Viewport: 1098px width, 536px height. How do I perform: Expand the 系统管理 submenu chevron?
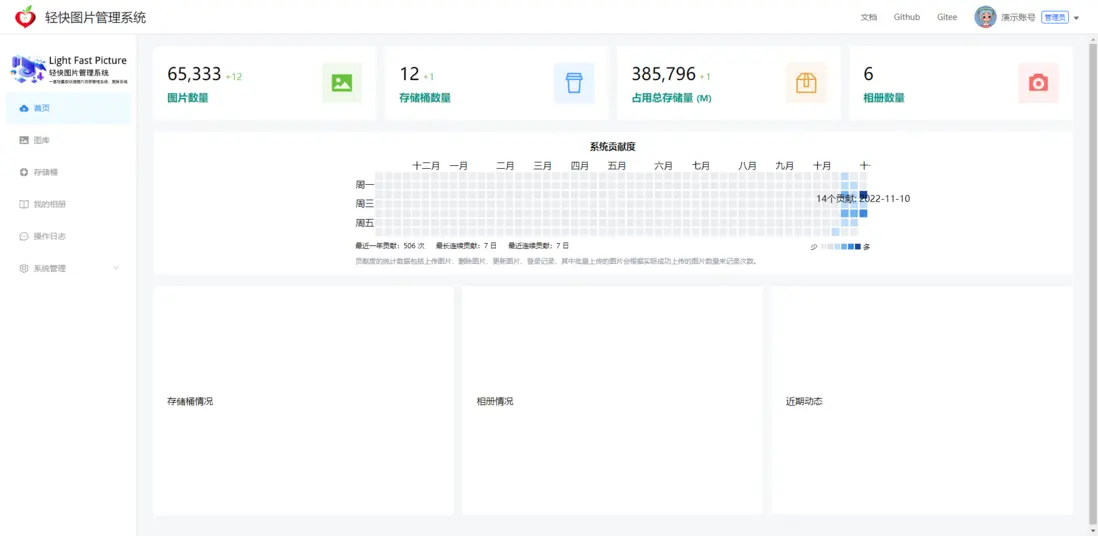tap(116, 268)
